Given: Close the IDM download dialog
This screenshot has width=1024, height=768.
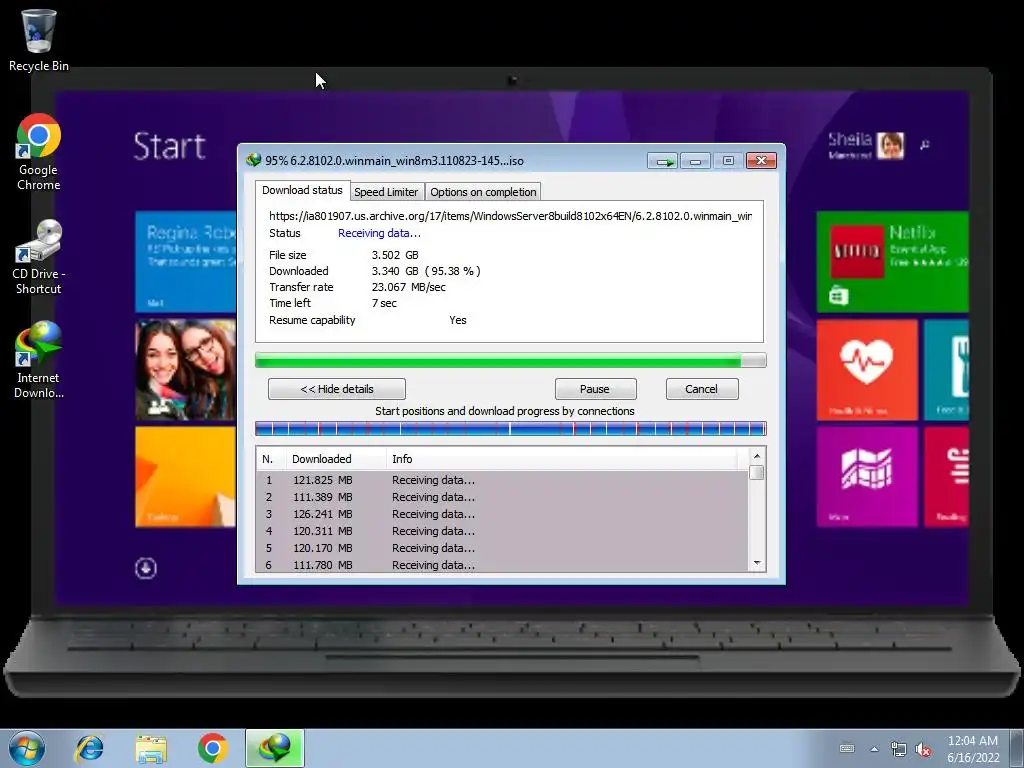Looking at the screenshot, I should pyautogui.click(x=761, y=161).
